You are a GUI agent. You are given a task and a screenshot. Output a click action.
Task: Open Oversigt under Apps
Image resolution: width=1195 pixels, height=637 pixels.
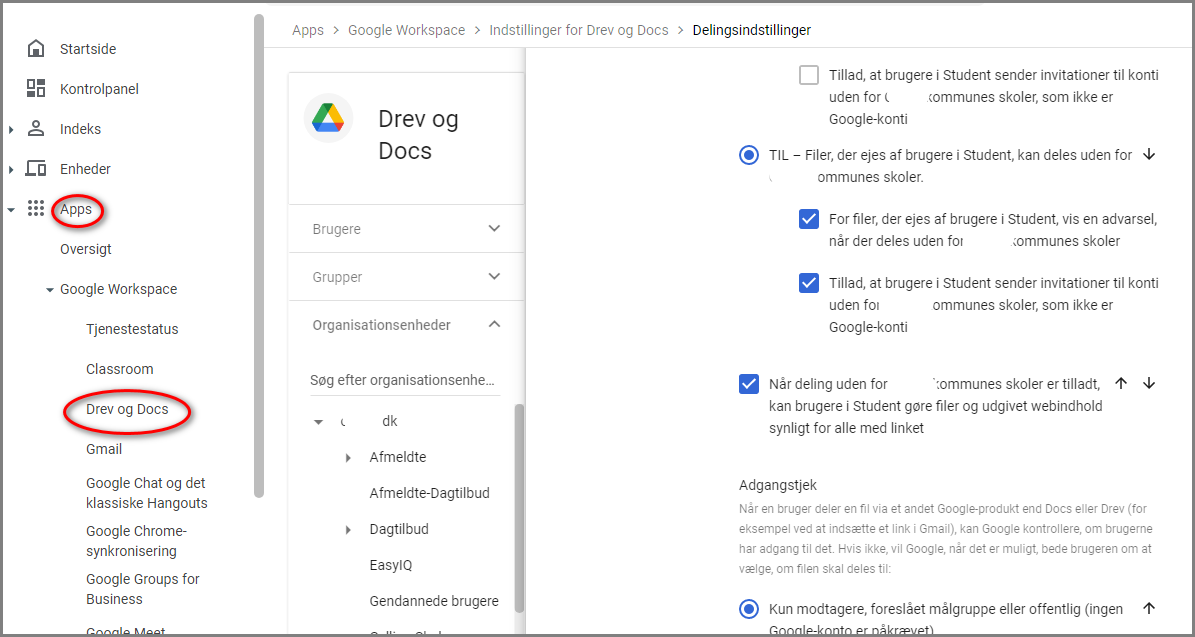tap(86, 249)
